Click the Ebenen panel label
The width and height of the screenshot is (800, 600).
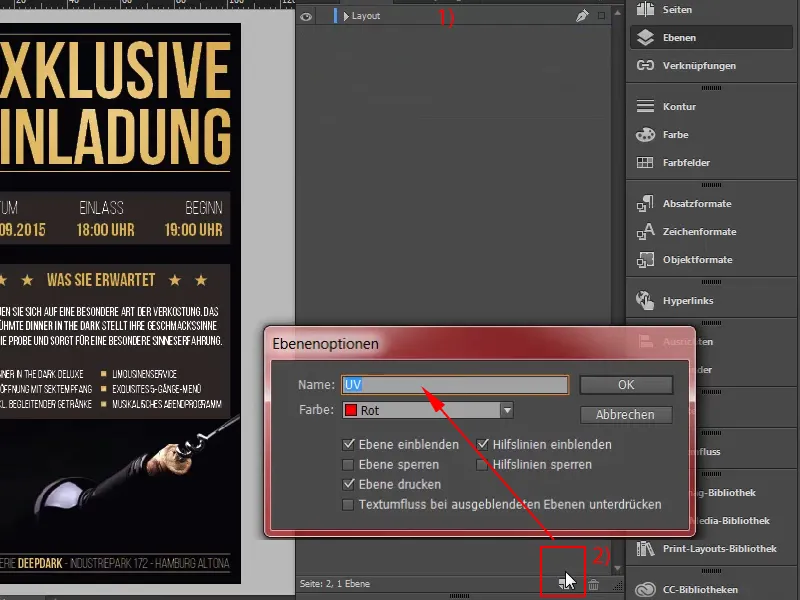click(x=679, y=38)
